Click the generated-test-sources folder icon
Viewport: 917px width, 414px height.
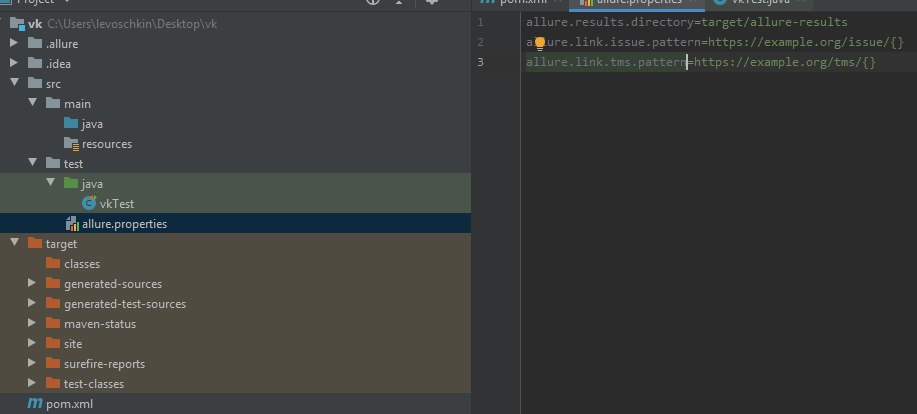pyautogui.click(x=53, y=303)
